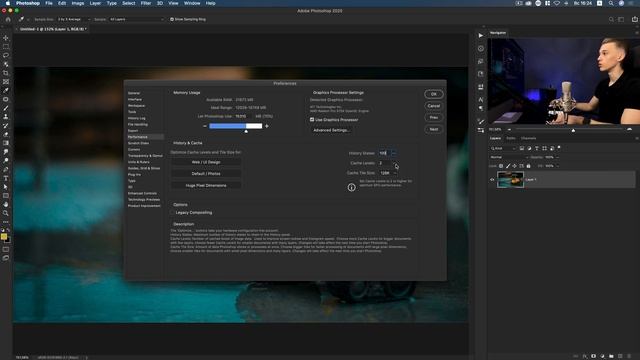Open the Apple menu
Screen dimensions: 640x360
(x=7, y=3)
